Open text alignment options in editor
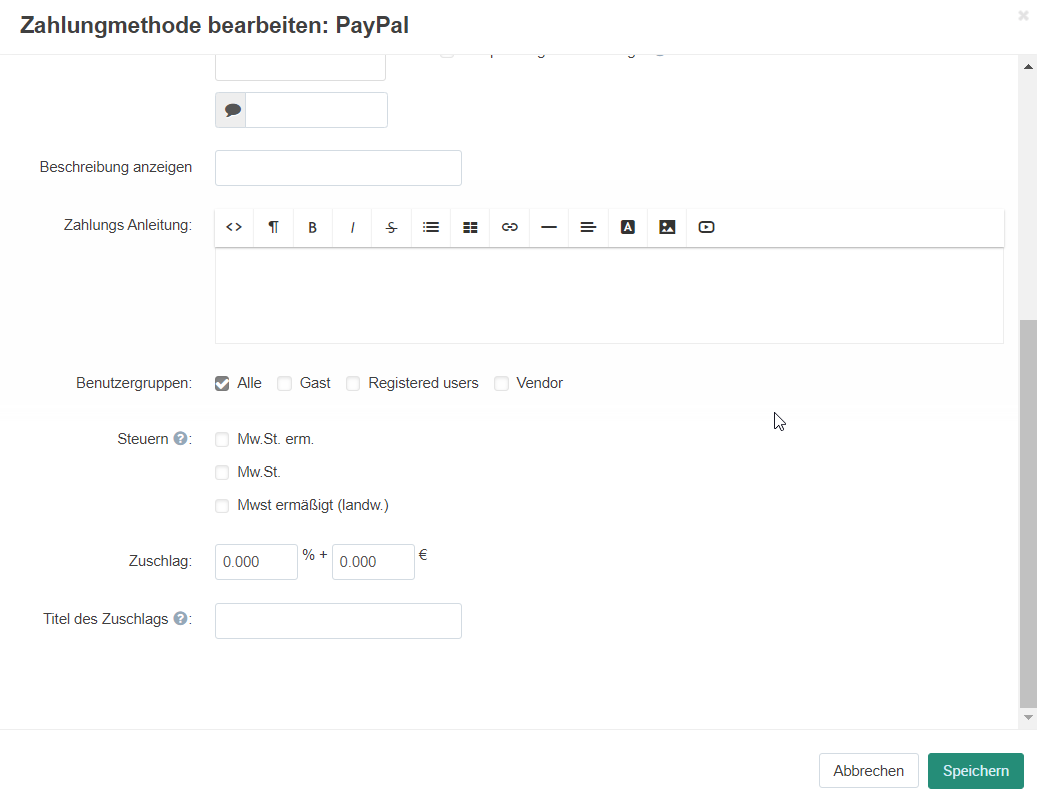 (588, 227)
